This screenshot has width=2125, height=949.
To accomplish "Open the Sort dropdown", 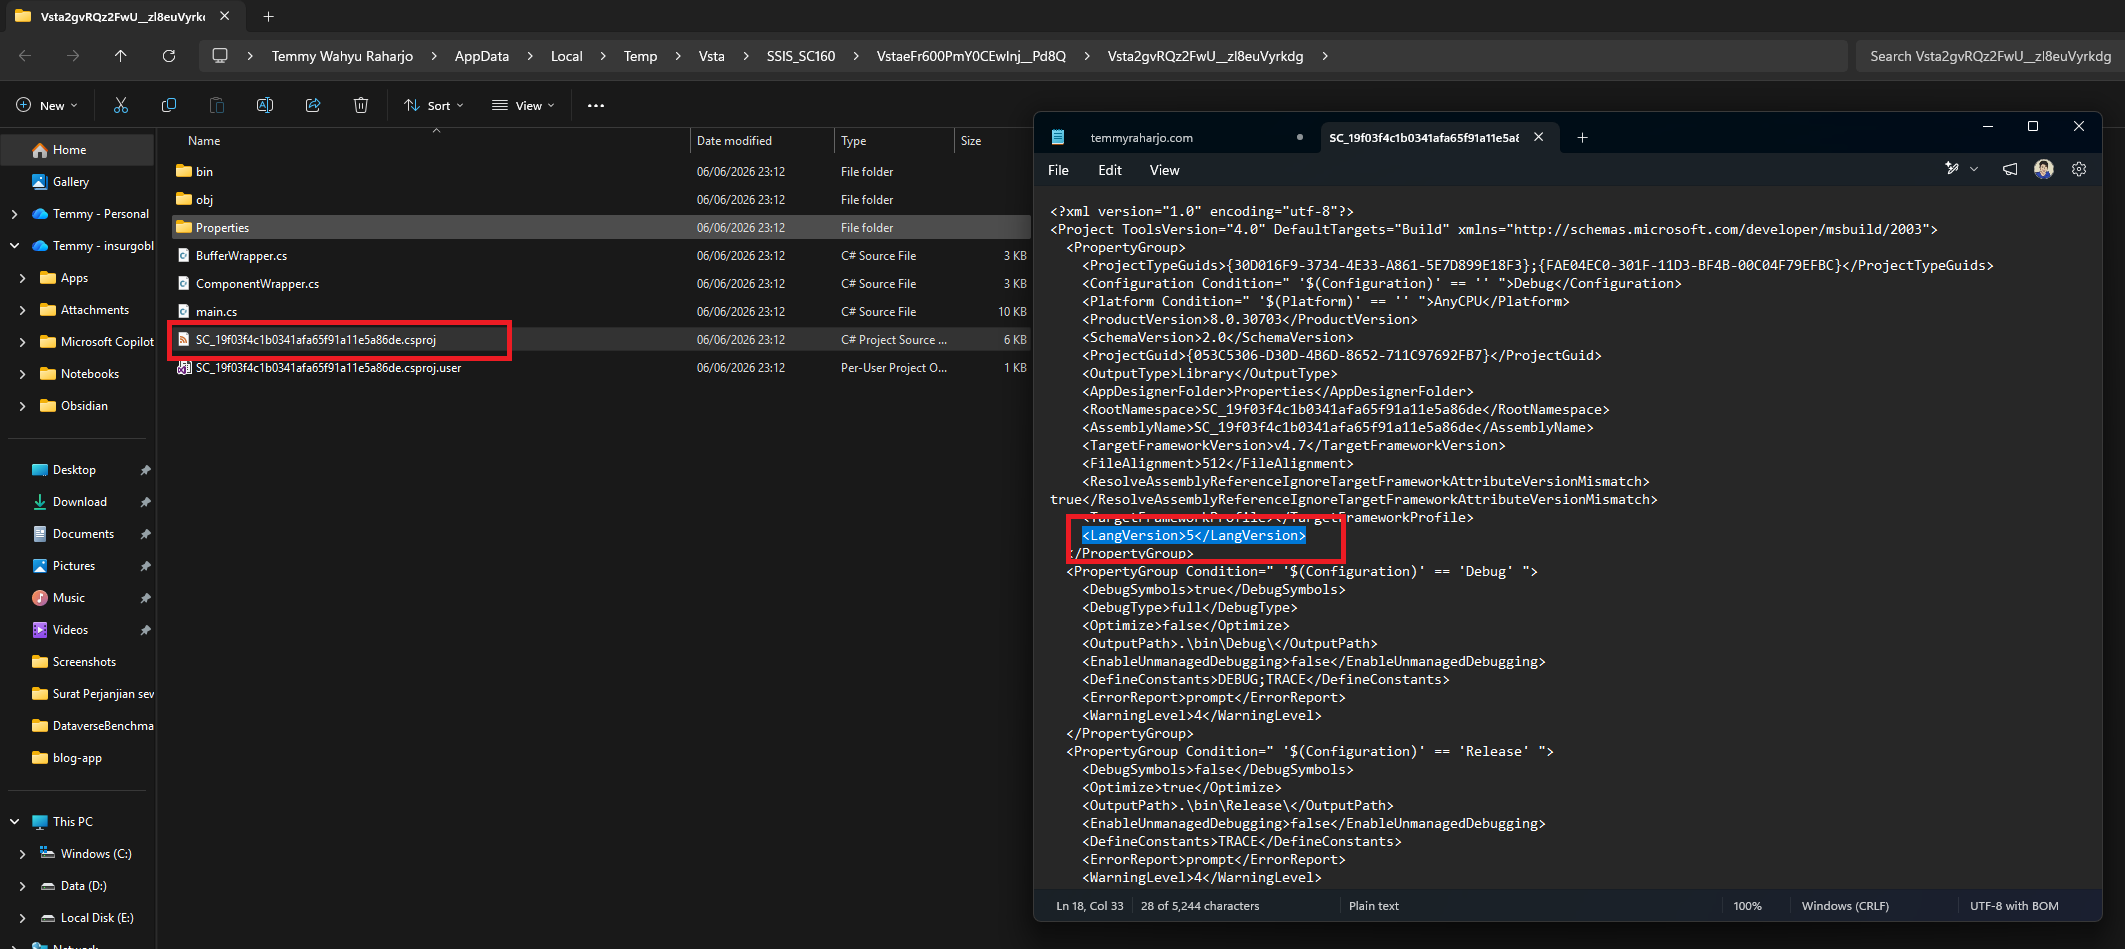I will (434, 105).
